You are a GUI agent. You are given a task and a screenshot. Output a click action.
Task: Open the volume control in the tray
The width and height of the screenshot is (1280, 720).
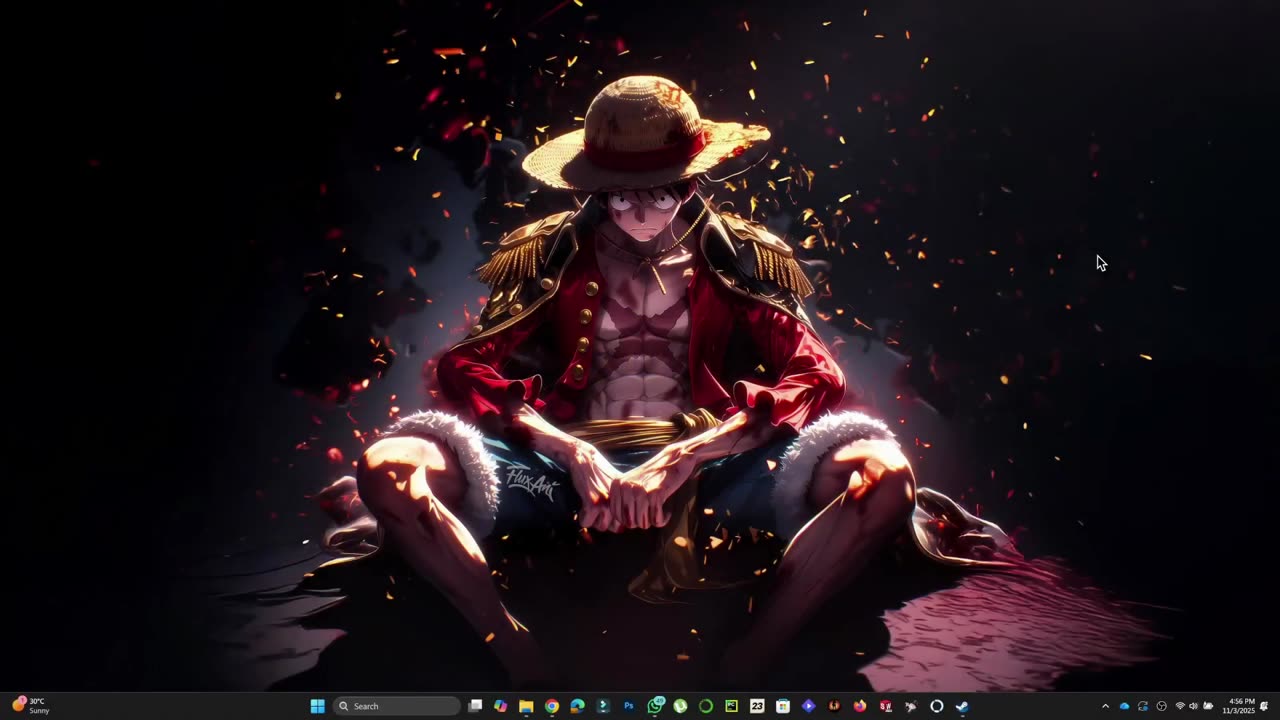1194,706
